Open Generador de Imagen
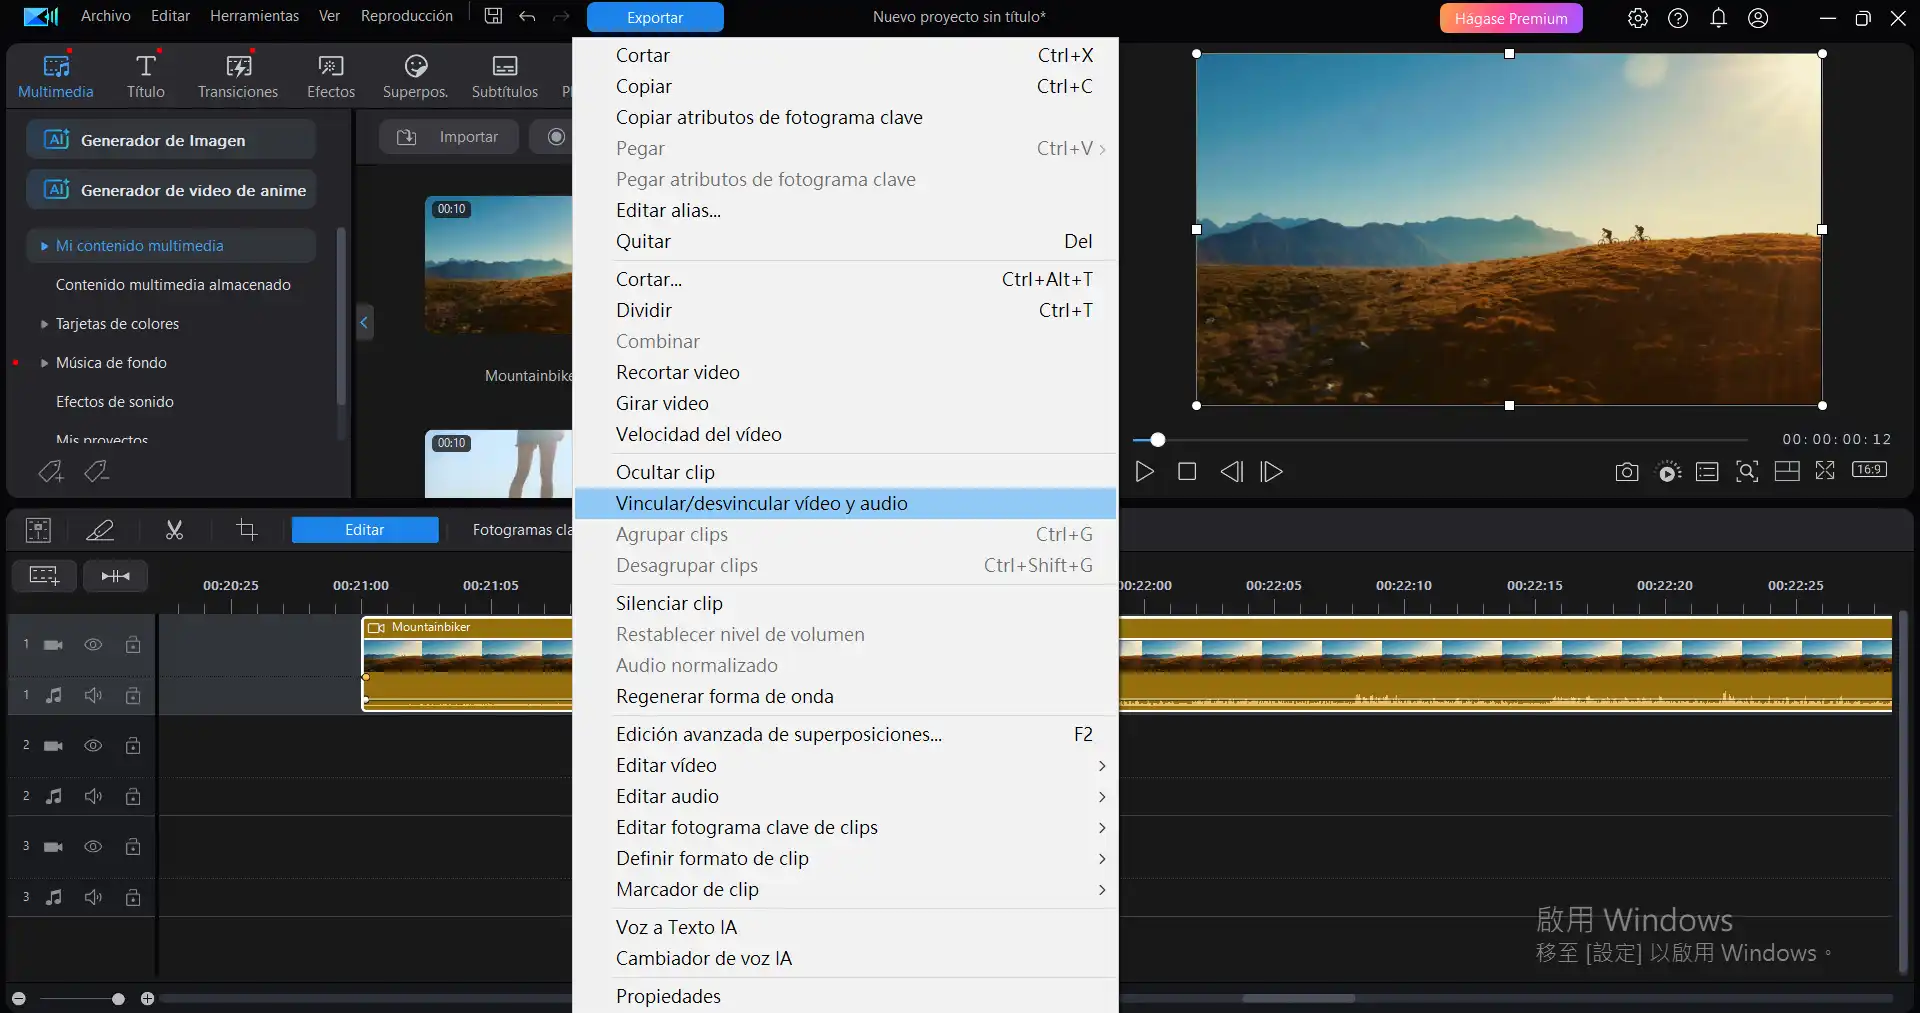1920x1013 pixels. click(171, 140)
